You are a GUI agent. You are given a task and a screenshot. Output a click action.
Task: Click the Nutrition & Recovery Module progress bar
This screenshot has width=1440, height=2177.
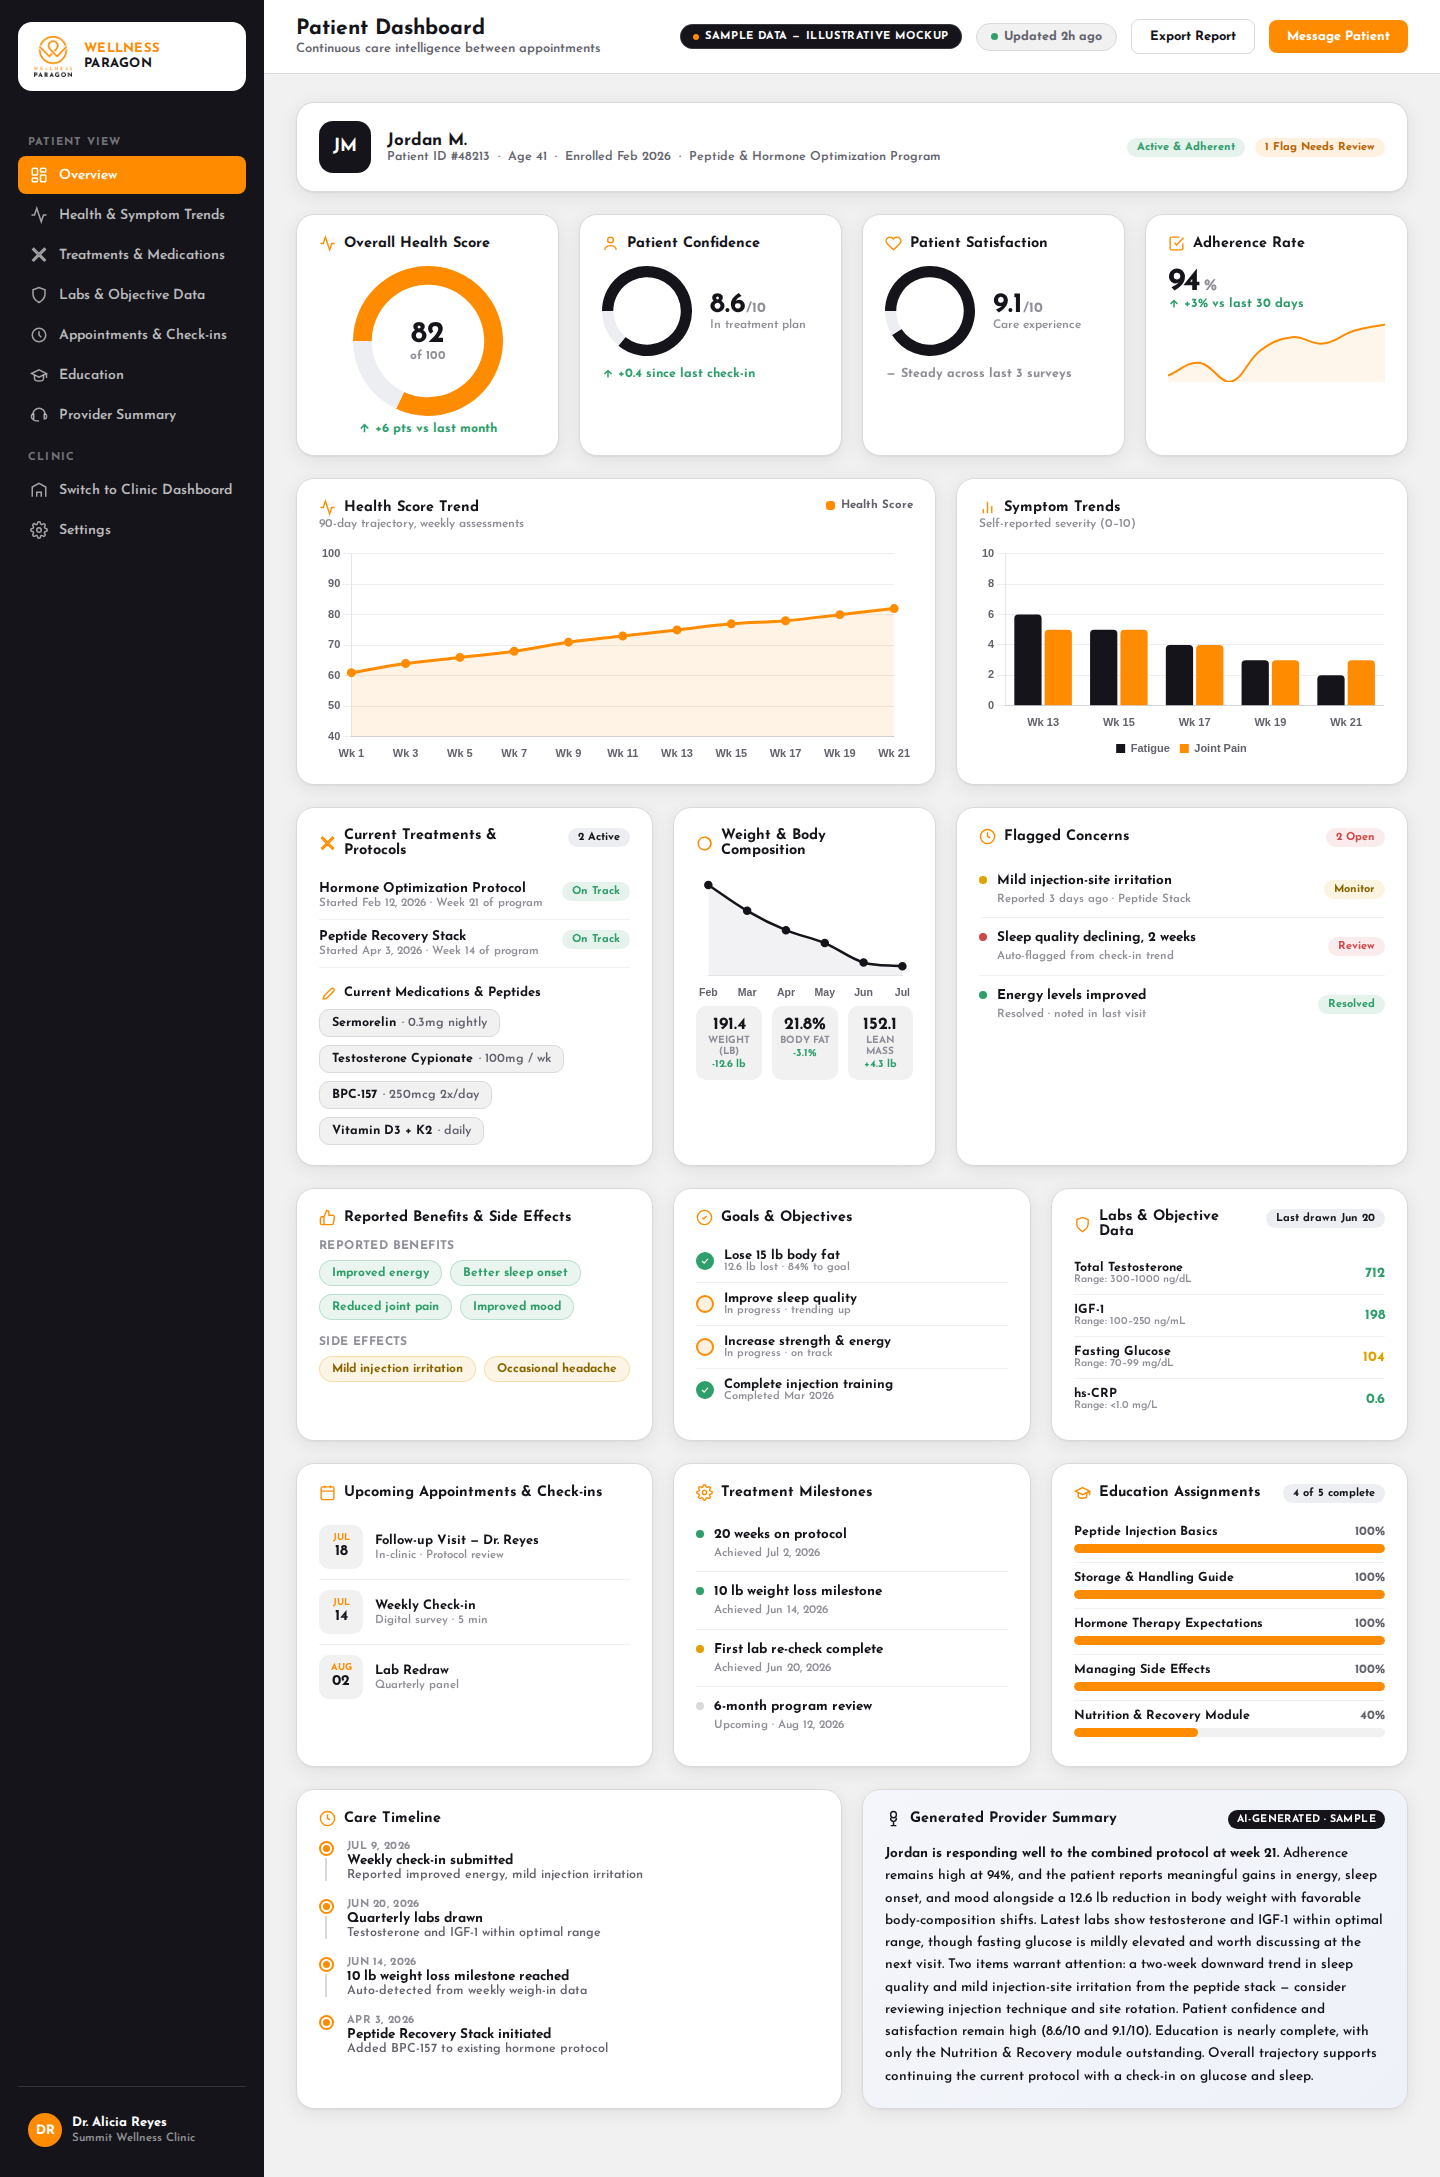pos(1229,1733)
